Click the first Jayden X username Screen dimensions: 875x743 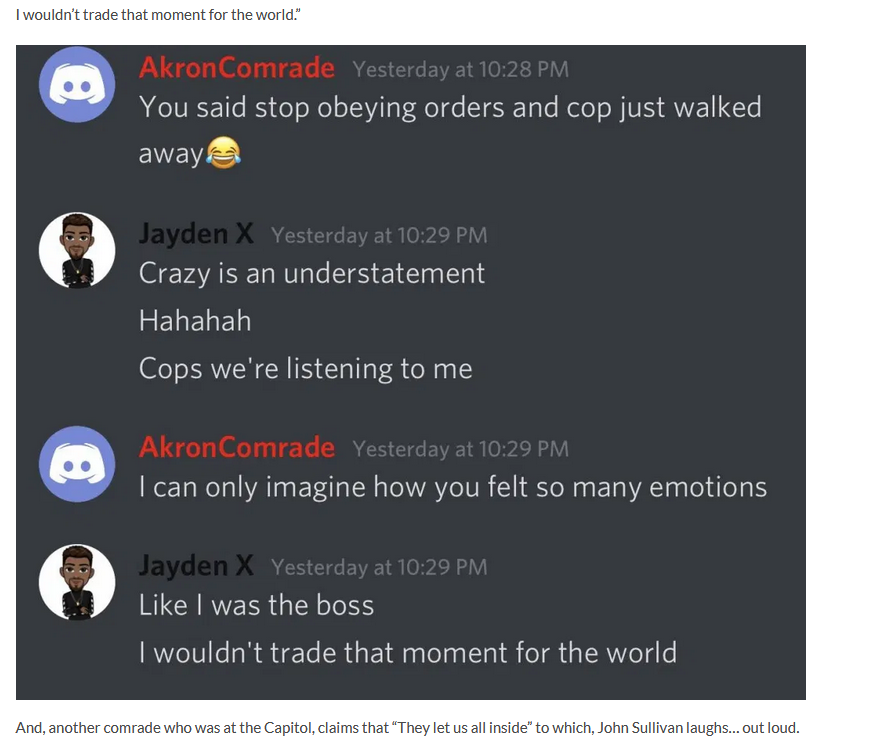pos(196,233)
